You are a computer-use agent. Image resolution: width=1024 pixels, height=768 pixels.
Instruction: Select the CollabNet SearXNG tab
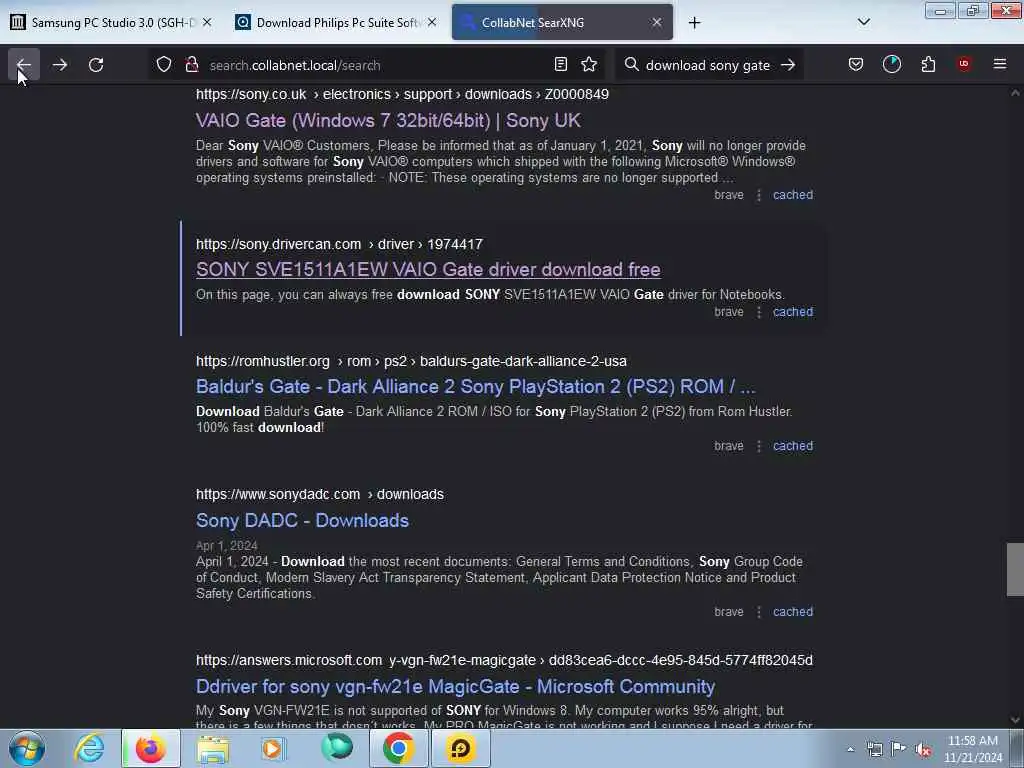point(562,22)
